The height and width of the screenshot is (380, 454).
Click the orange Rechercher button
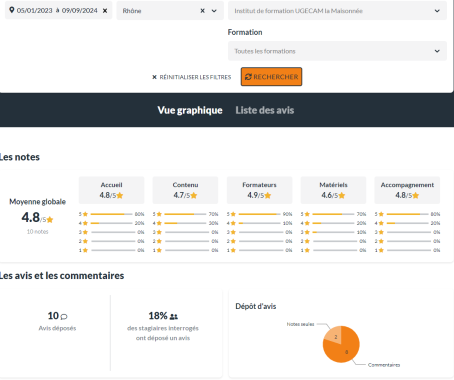(271, 77)
